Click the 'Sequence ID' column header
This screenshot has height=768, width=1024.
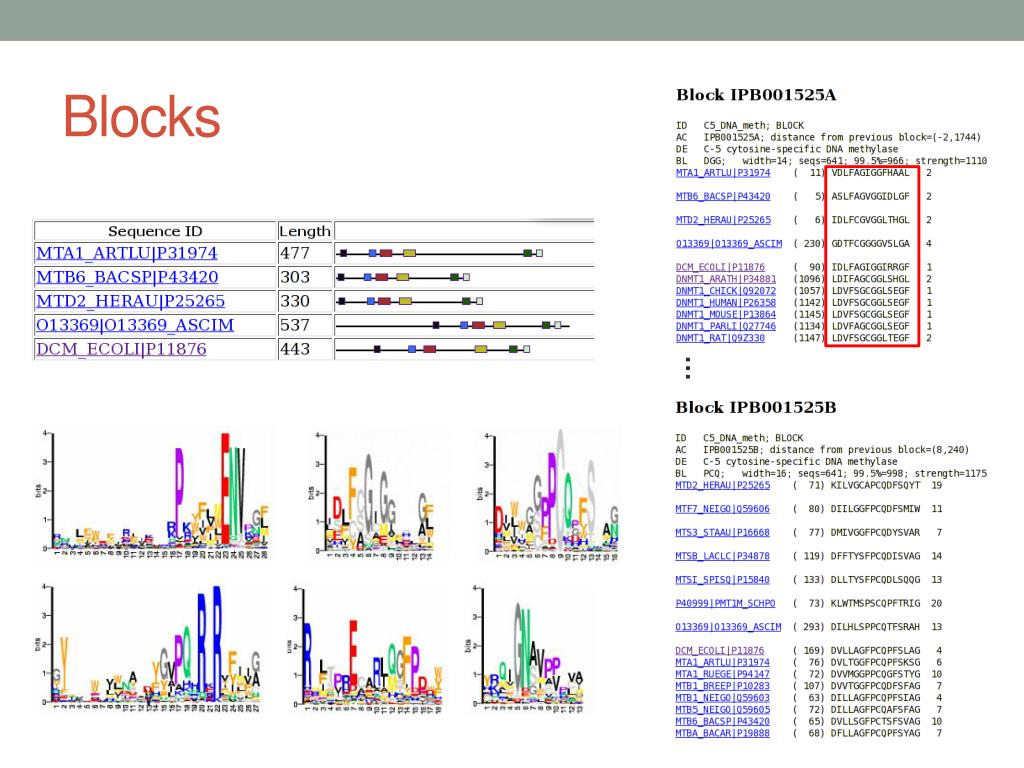point(155,231)
